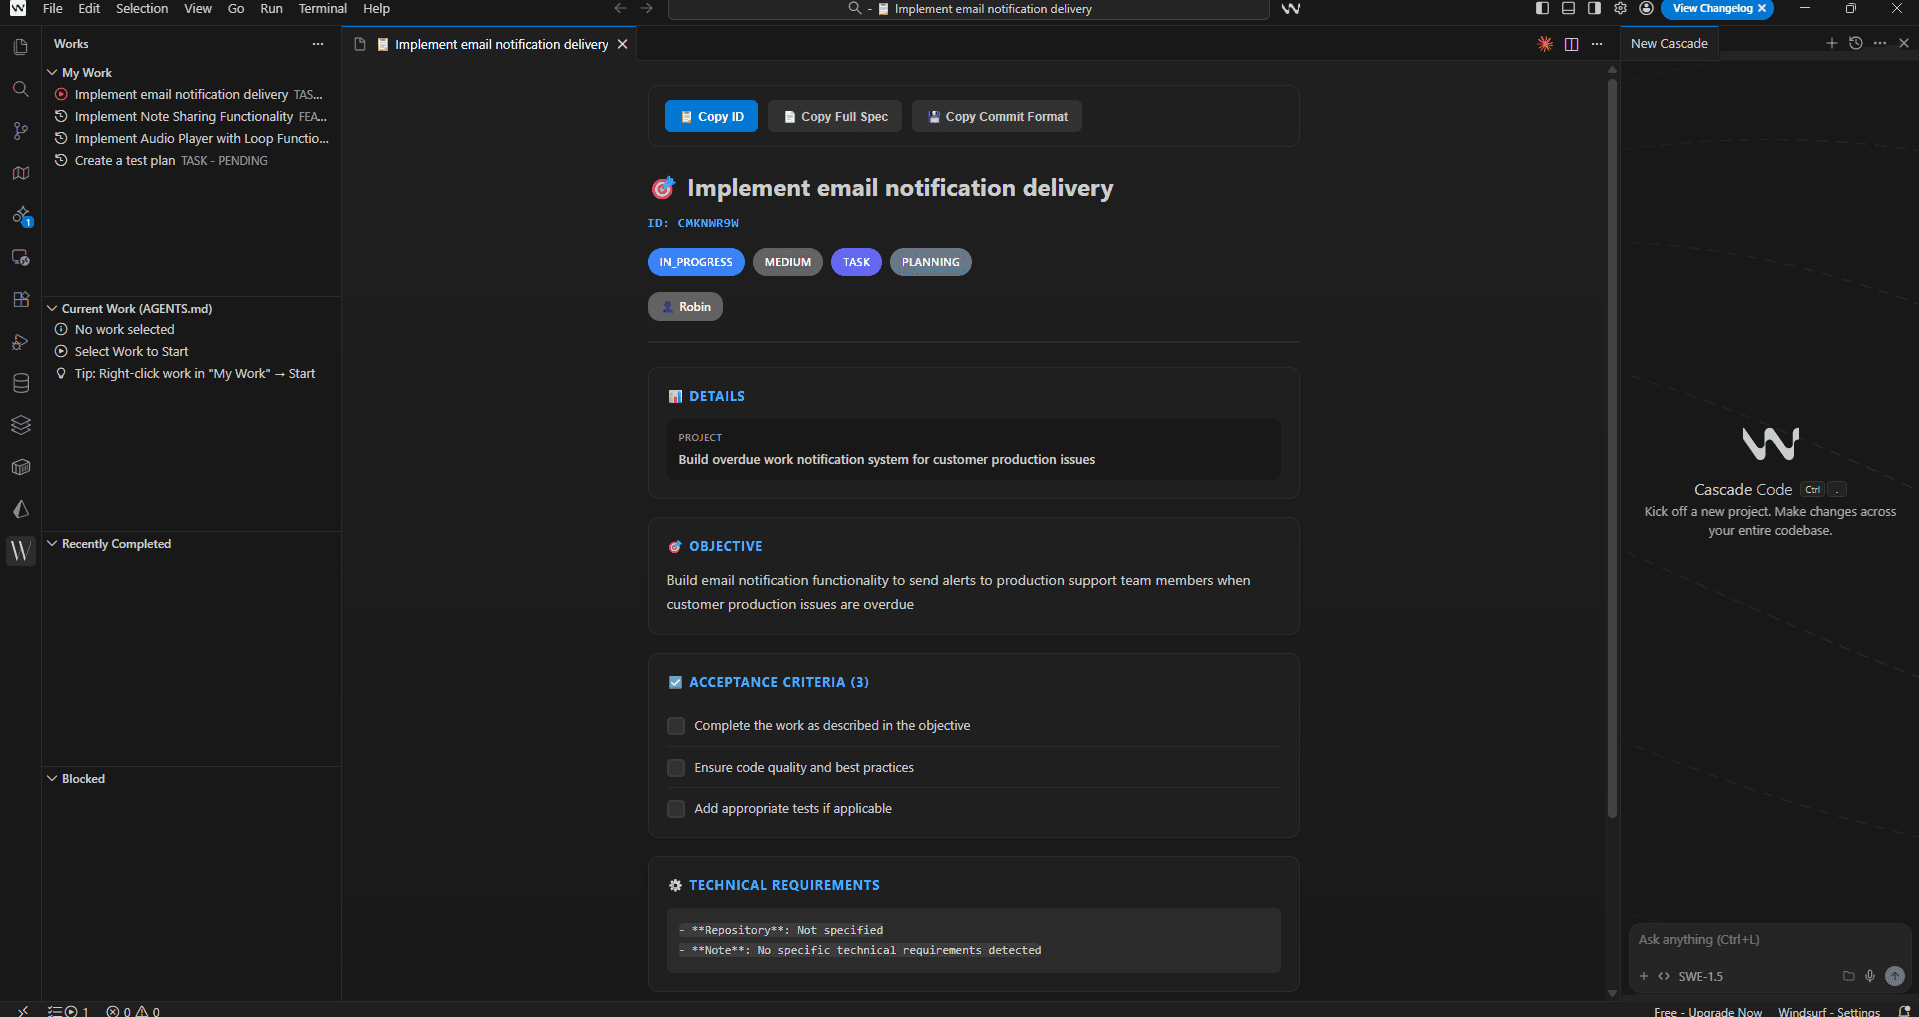The height and width of the screenshot is (1017, 1919).
Task: Open the Search icon in activity bar
Action: (20, 89)
